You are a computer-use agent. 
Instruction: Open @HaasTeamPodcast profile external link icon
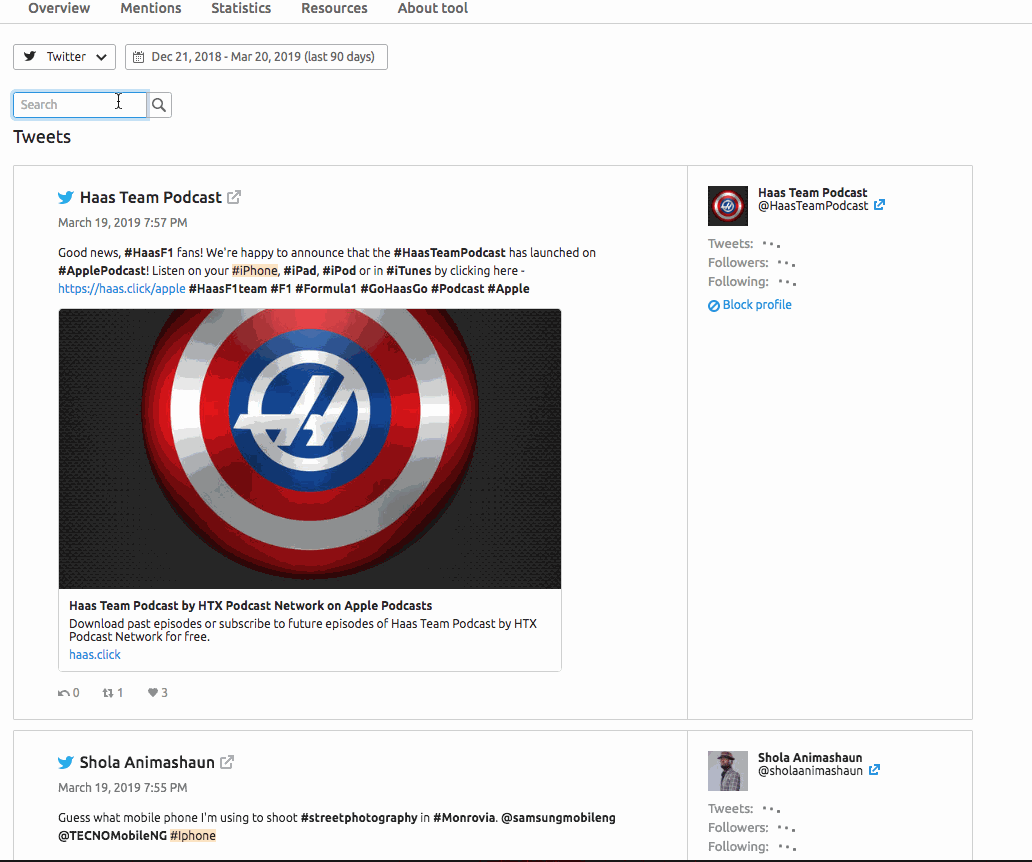pyautogui.click(x=879, y=205)
